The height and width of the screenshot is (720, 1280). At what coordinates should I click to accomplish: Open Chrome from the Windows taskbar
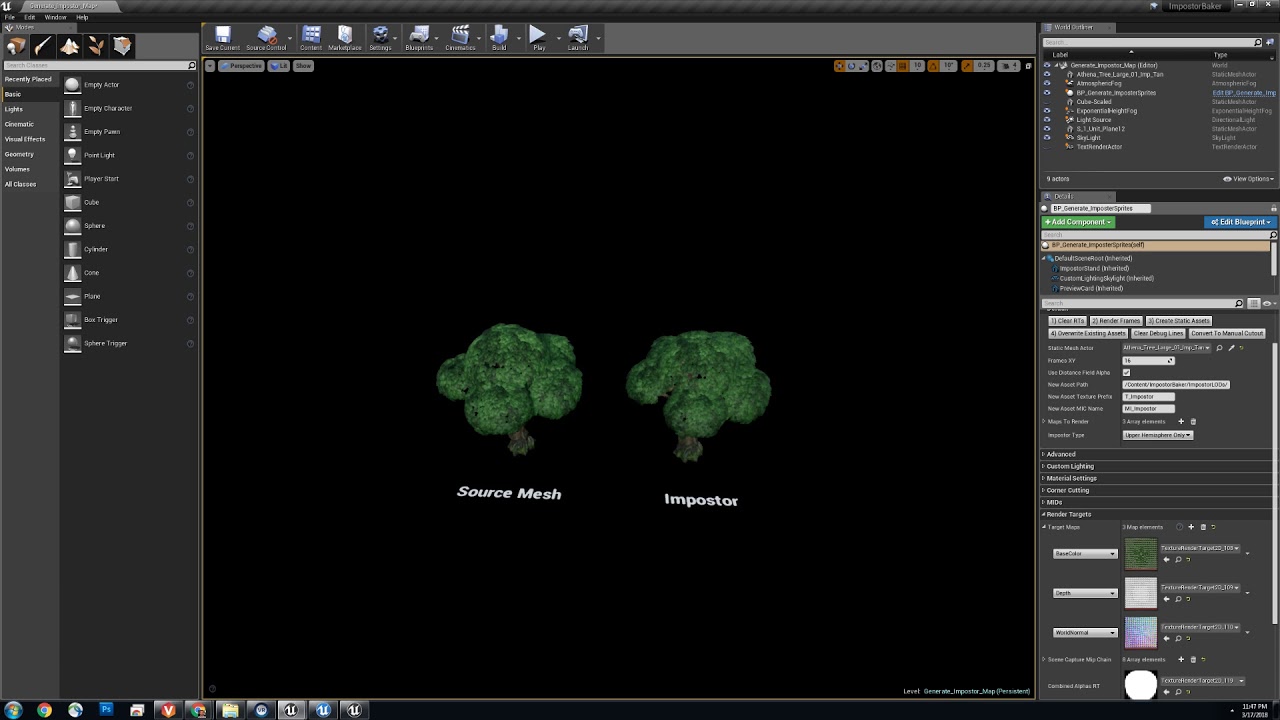click(44, 710)
